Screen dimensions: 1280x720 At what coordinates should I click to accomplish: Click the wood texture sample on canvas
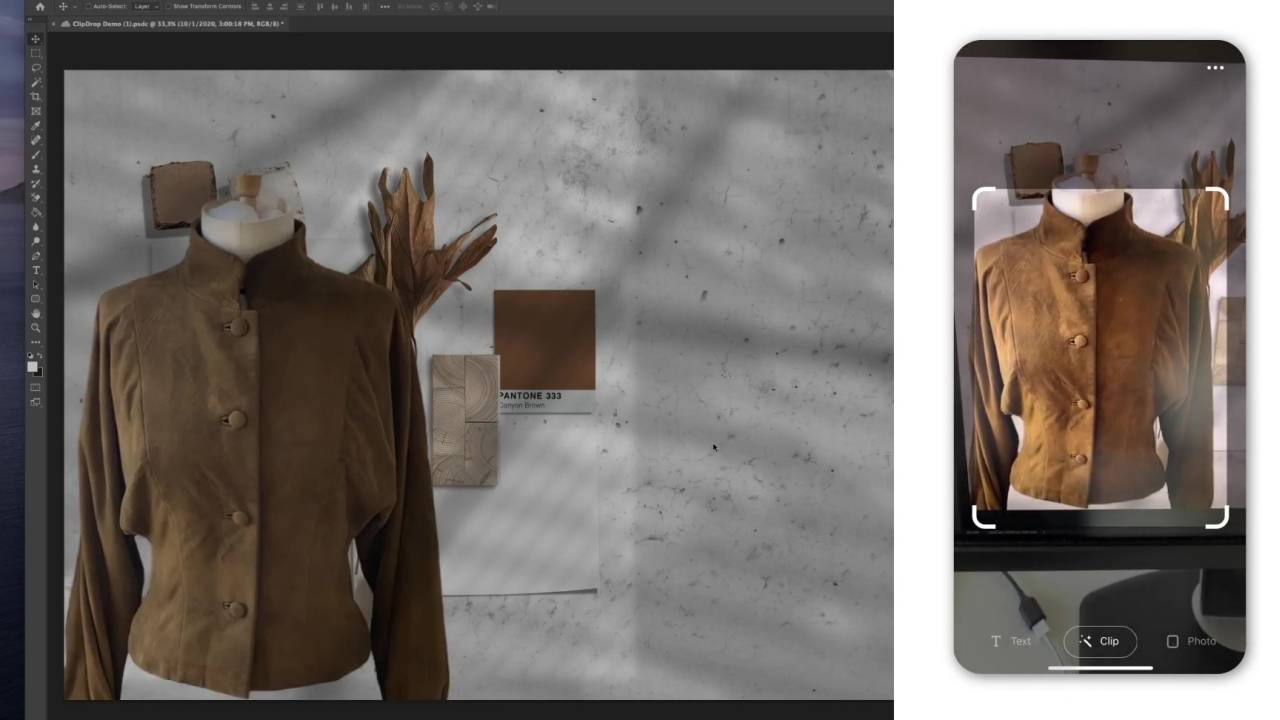point(465,420)
